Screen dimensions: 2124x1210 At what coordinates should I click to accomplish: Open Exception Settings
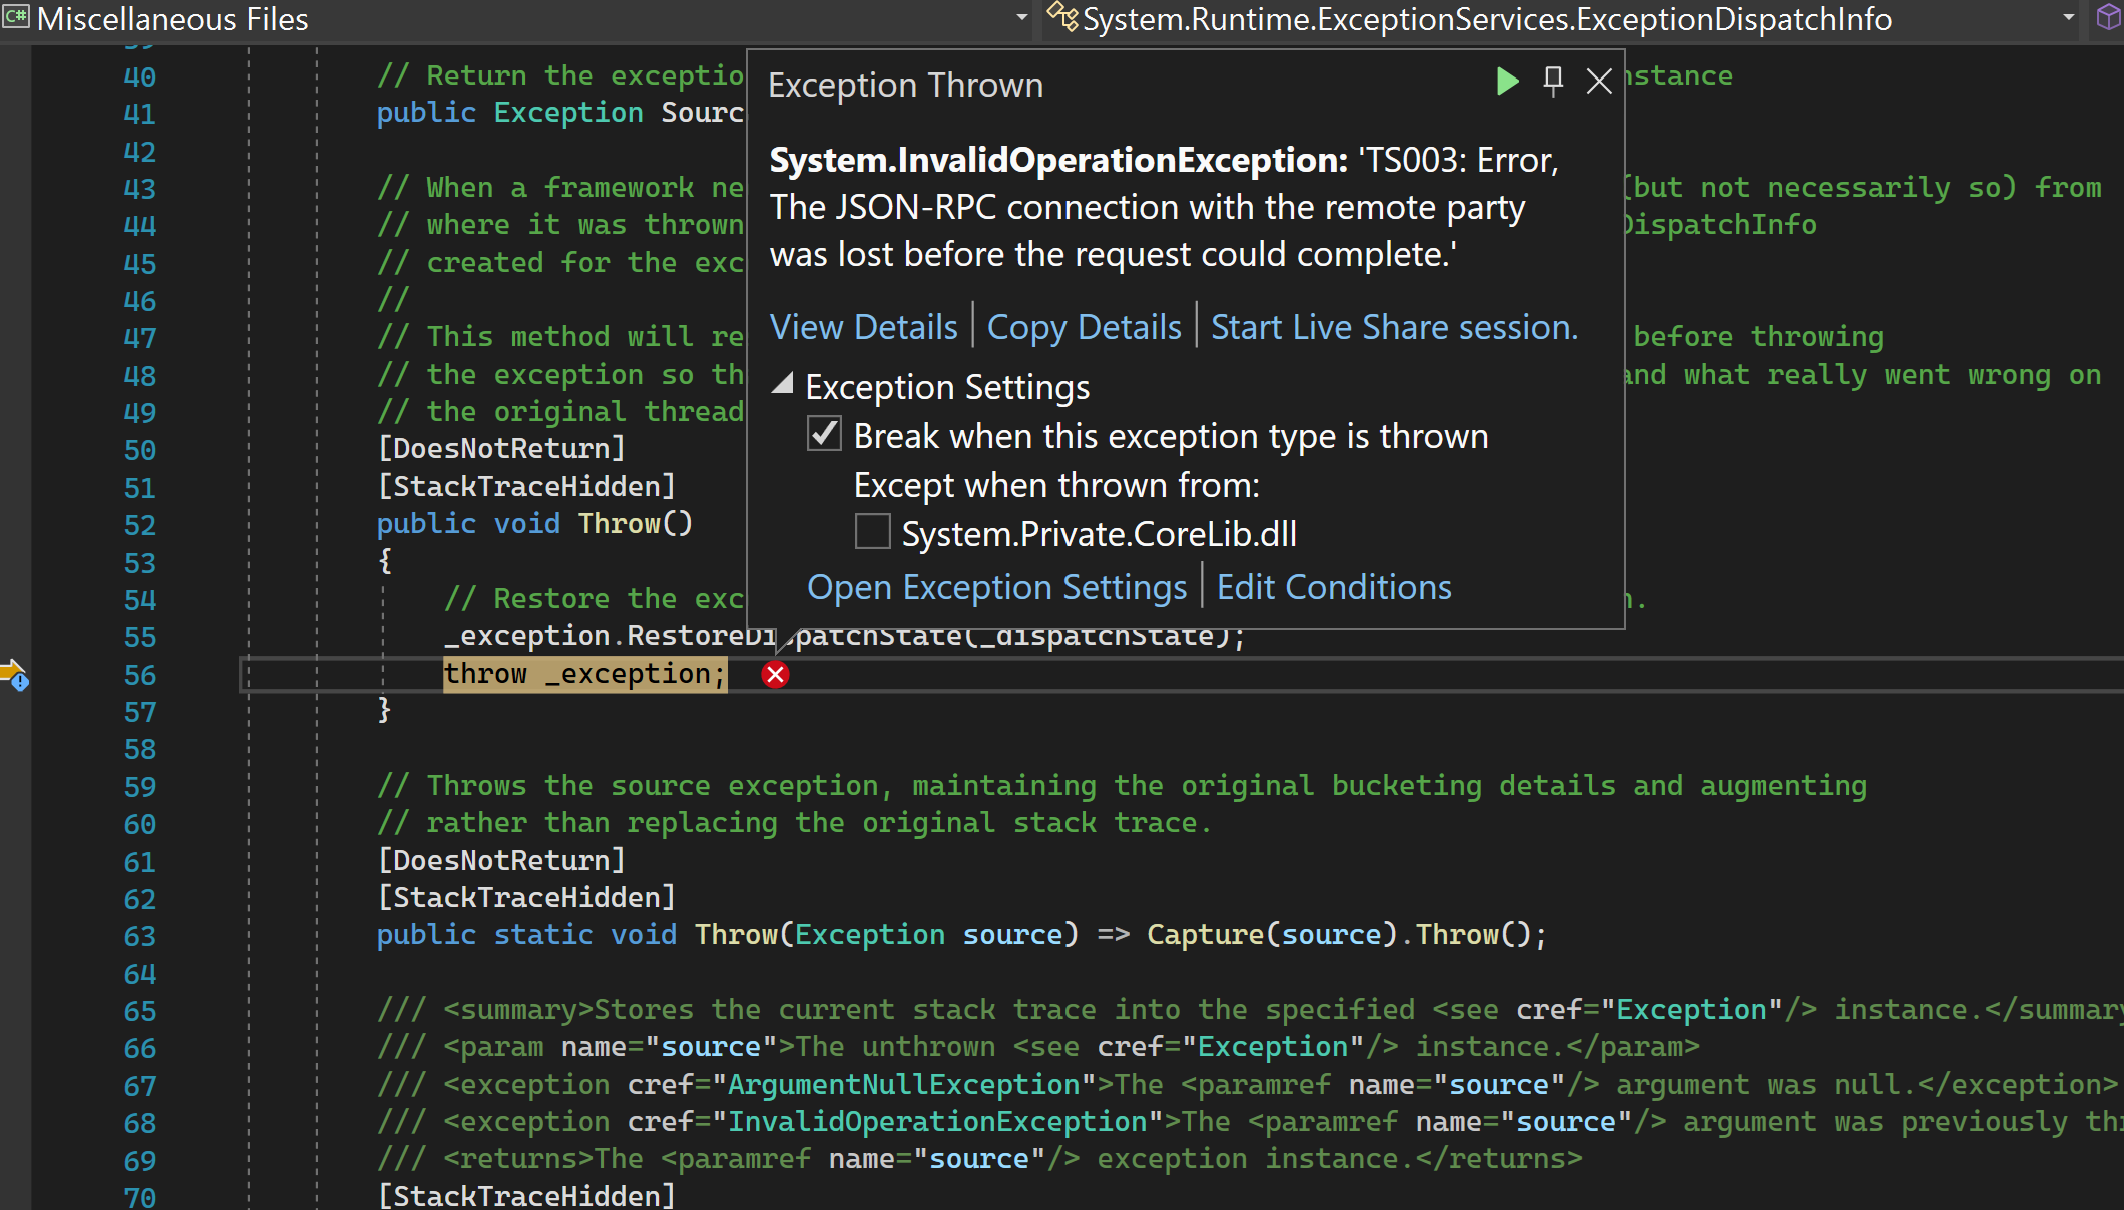(x=996, y=587)
